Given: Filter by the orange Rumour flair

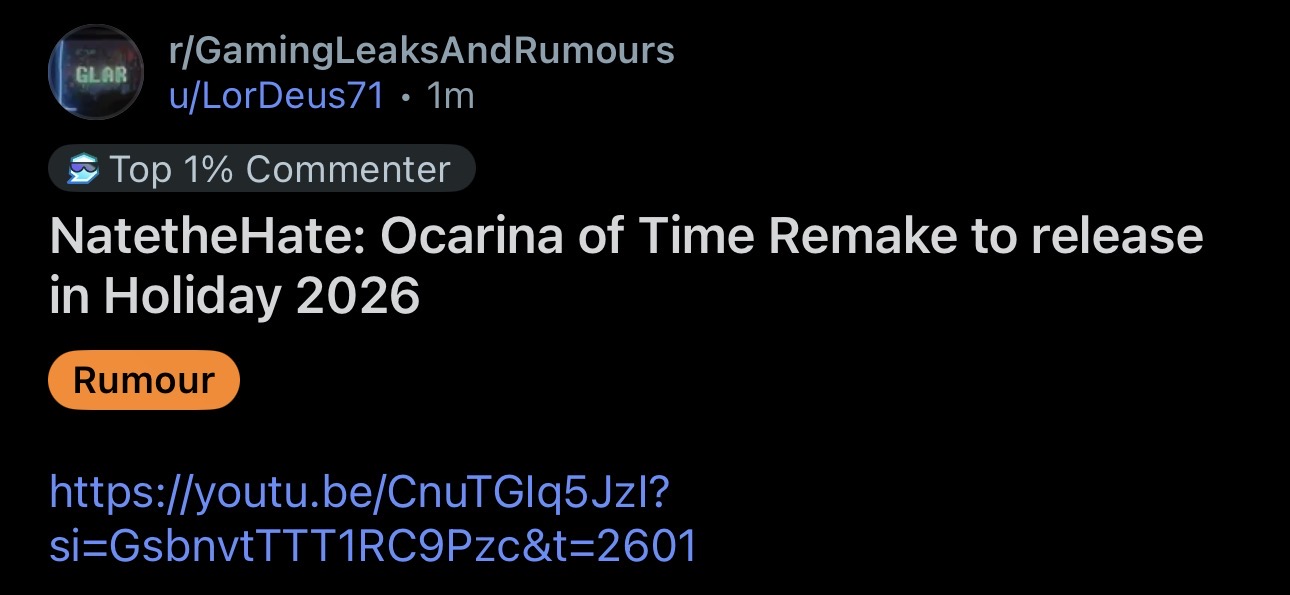Looking at the screenshot, I should point(143,380).
